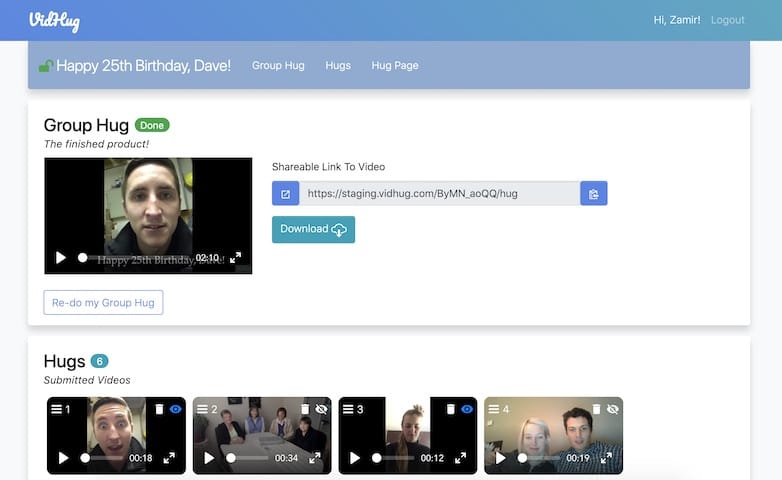Click reorder handle on hug video 3
This screenshot has width=782, height=480.
(x=348, y=409)
